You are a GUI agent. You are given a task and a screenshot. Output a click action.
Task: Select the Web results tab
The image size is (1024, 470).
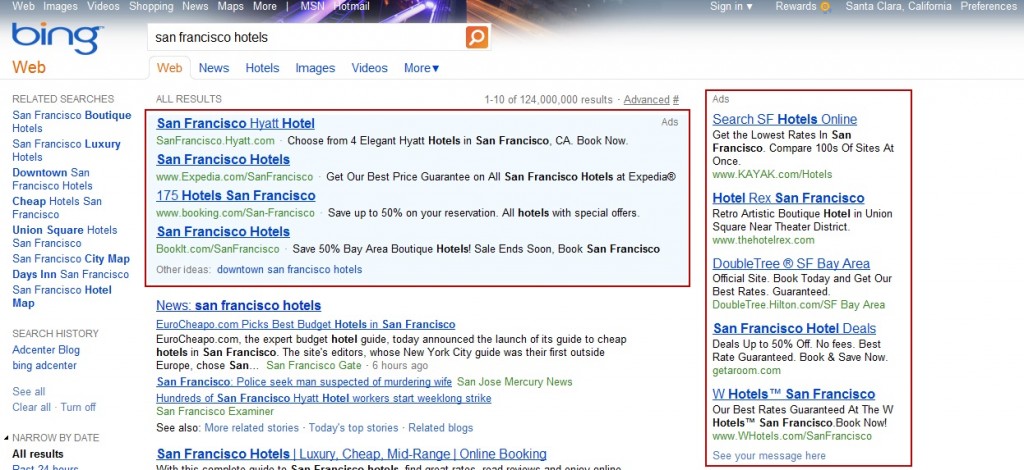pyautogui.click(x=170, y=68)
